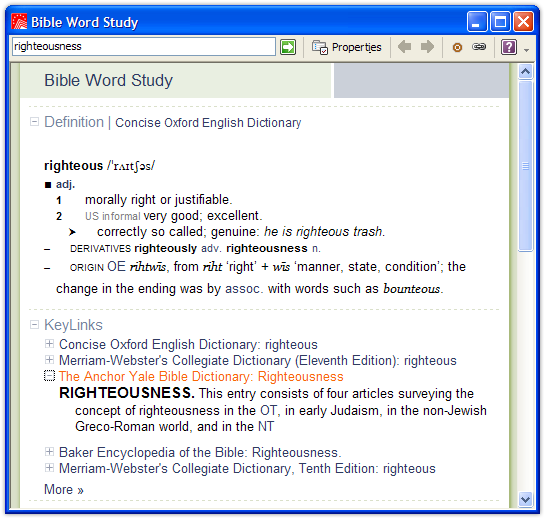Expand Merriam-Webster's Tenth Edition righteous entry
This screenshot has width=545, height=519.
pyautogui.click(x=49, y=468)
